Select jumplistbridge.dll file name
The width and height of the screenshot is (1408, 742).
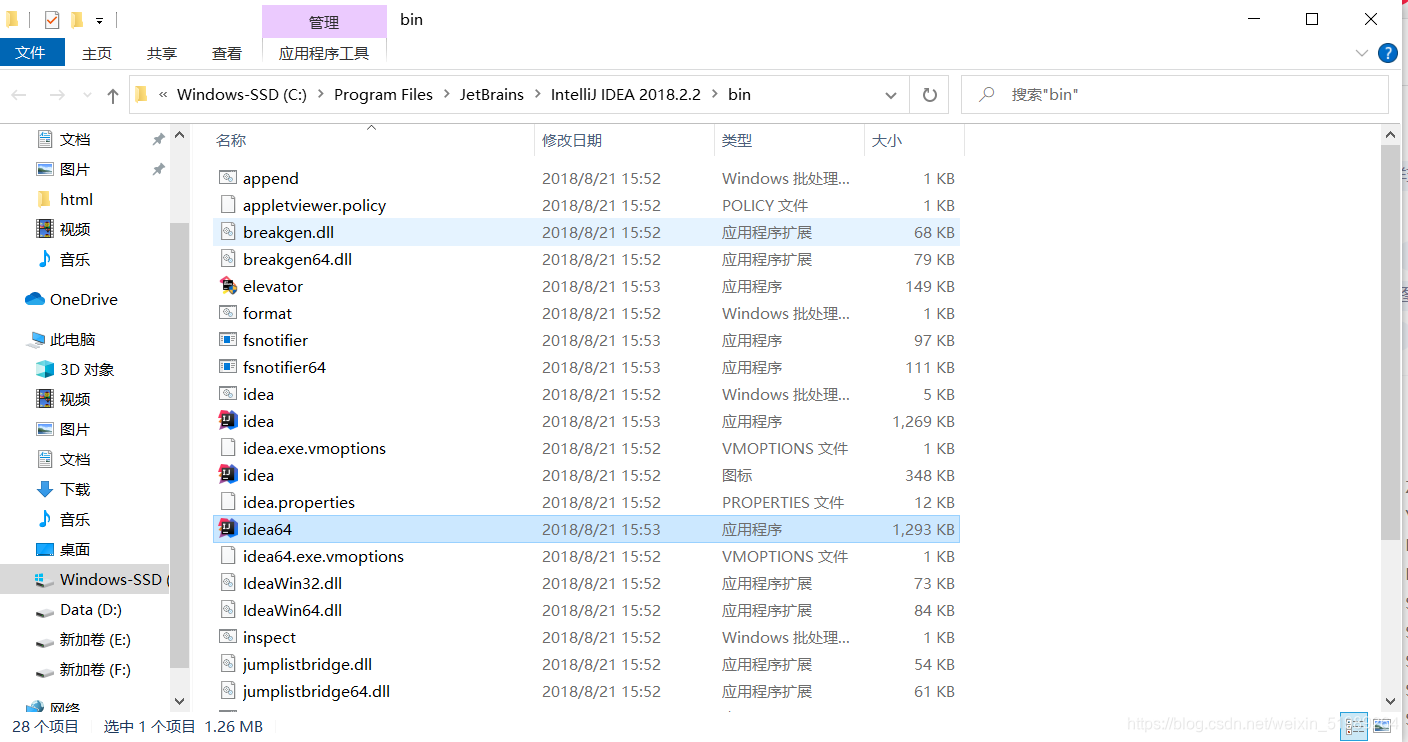click(x=307, y=664)
